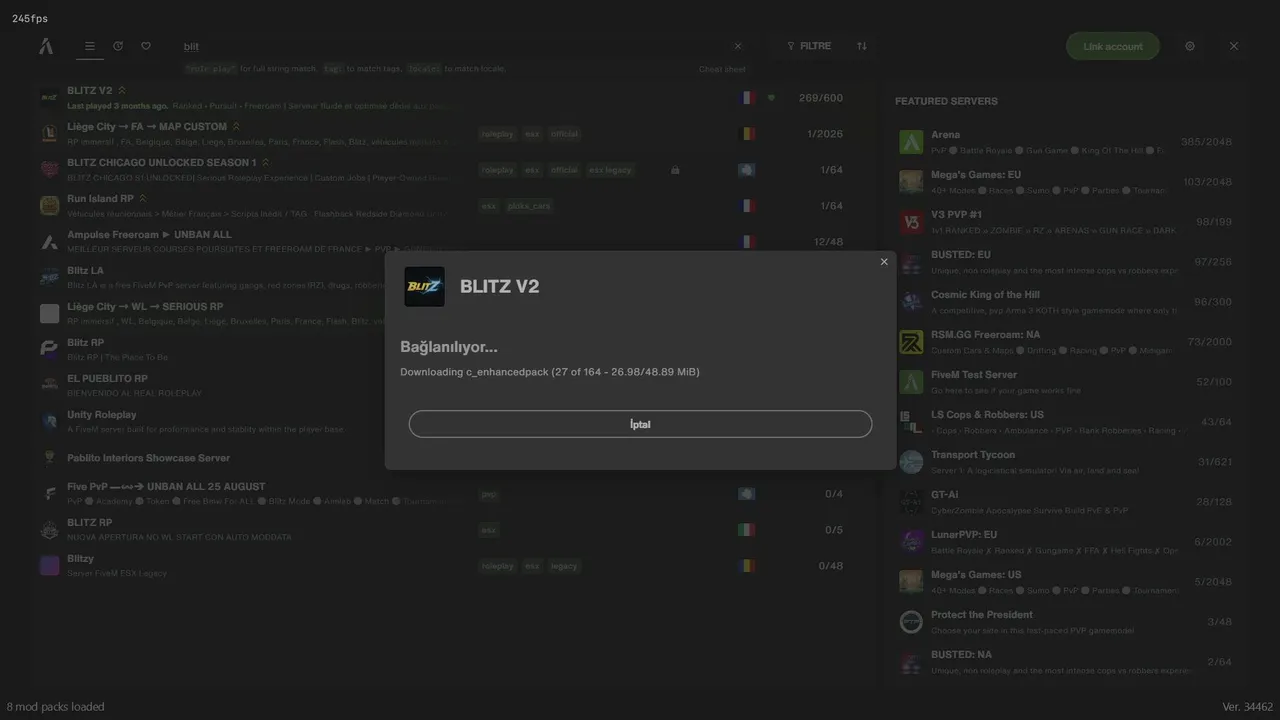
Task: Select Five PvP UNBAN ALL server icon
Action: 49,494
